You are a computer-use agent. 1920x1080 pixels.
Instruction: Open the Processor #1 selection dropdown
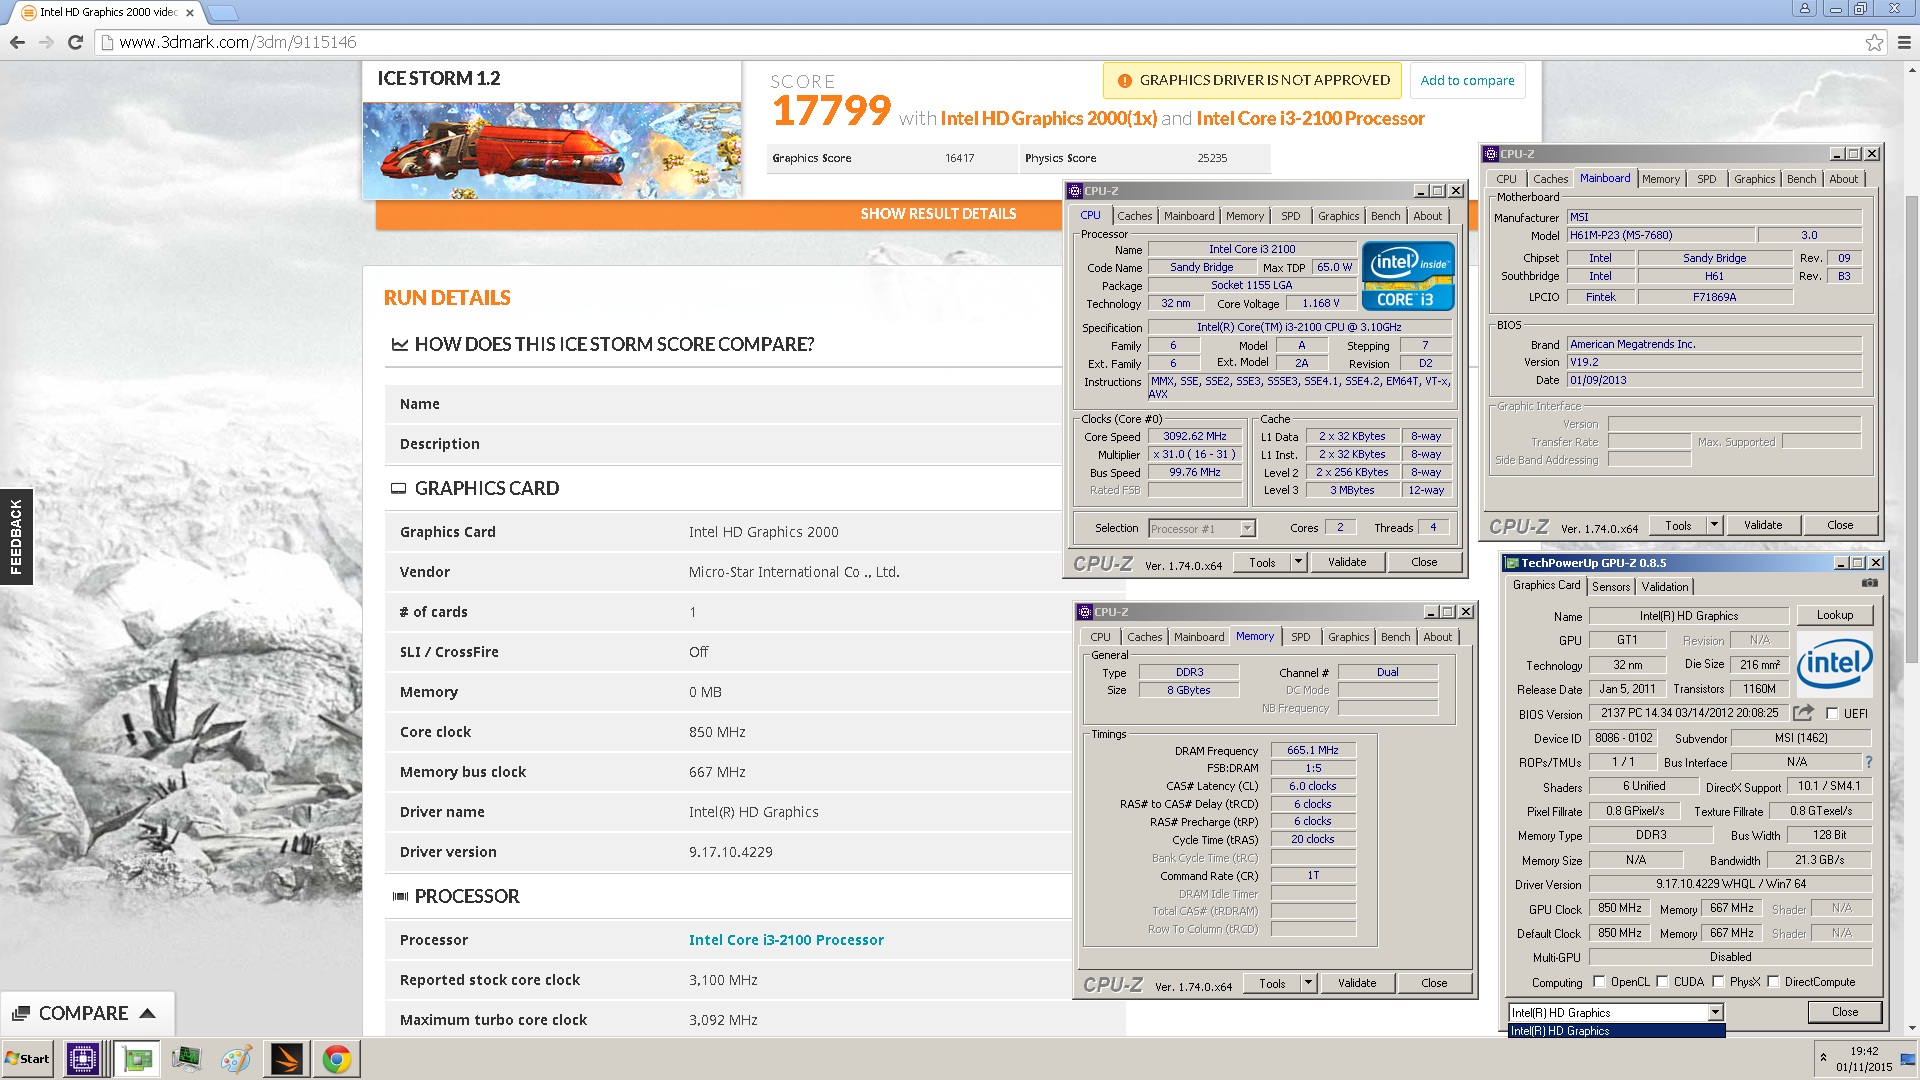1247,529
